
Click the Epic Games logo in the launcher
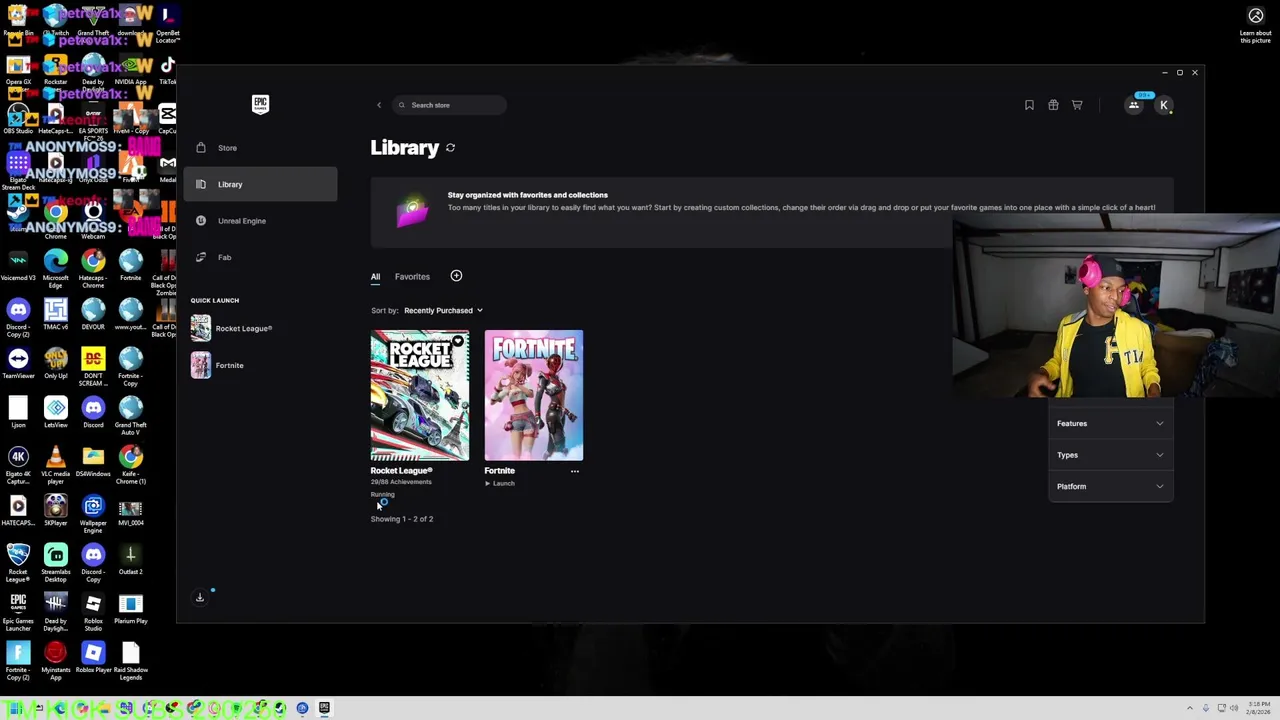[260, 104]
